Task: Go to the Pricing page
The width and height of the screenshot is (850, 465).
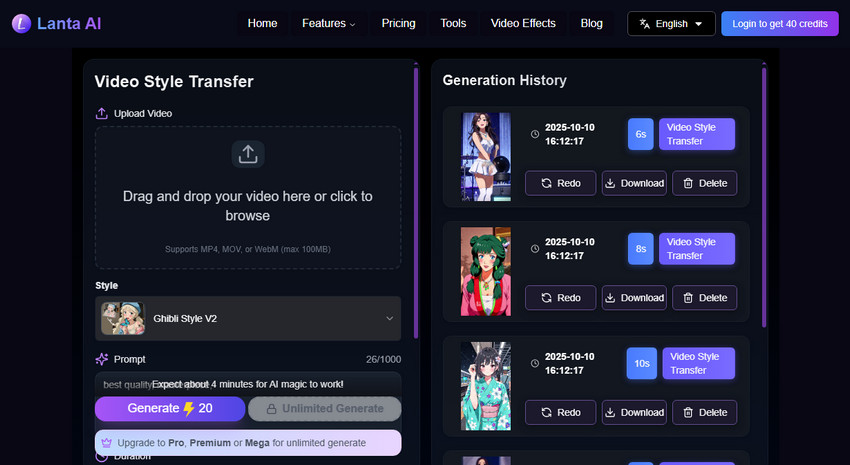Action: pos(398,23)
